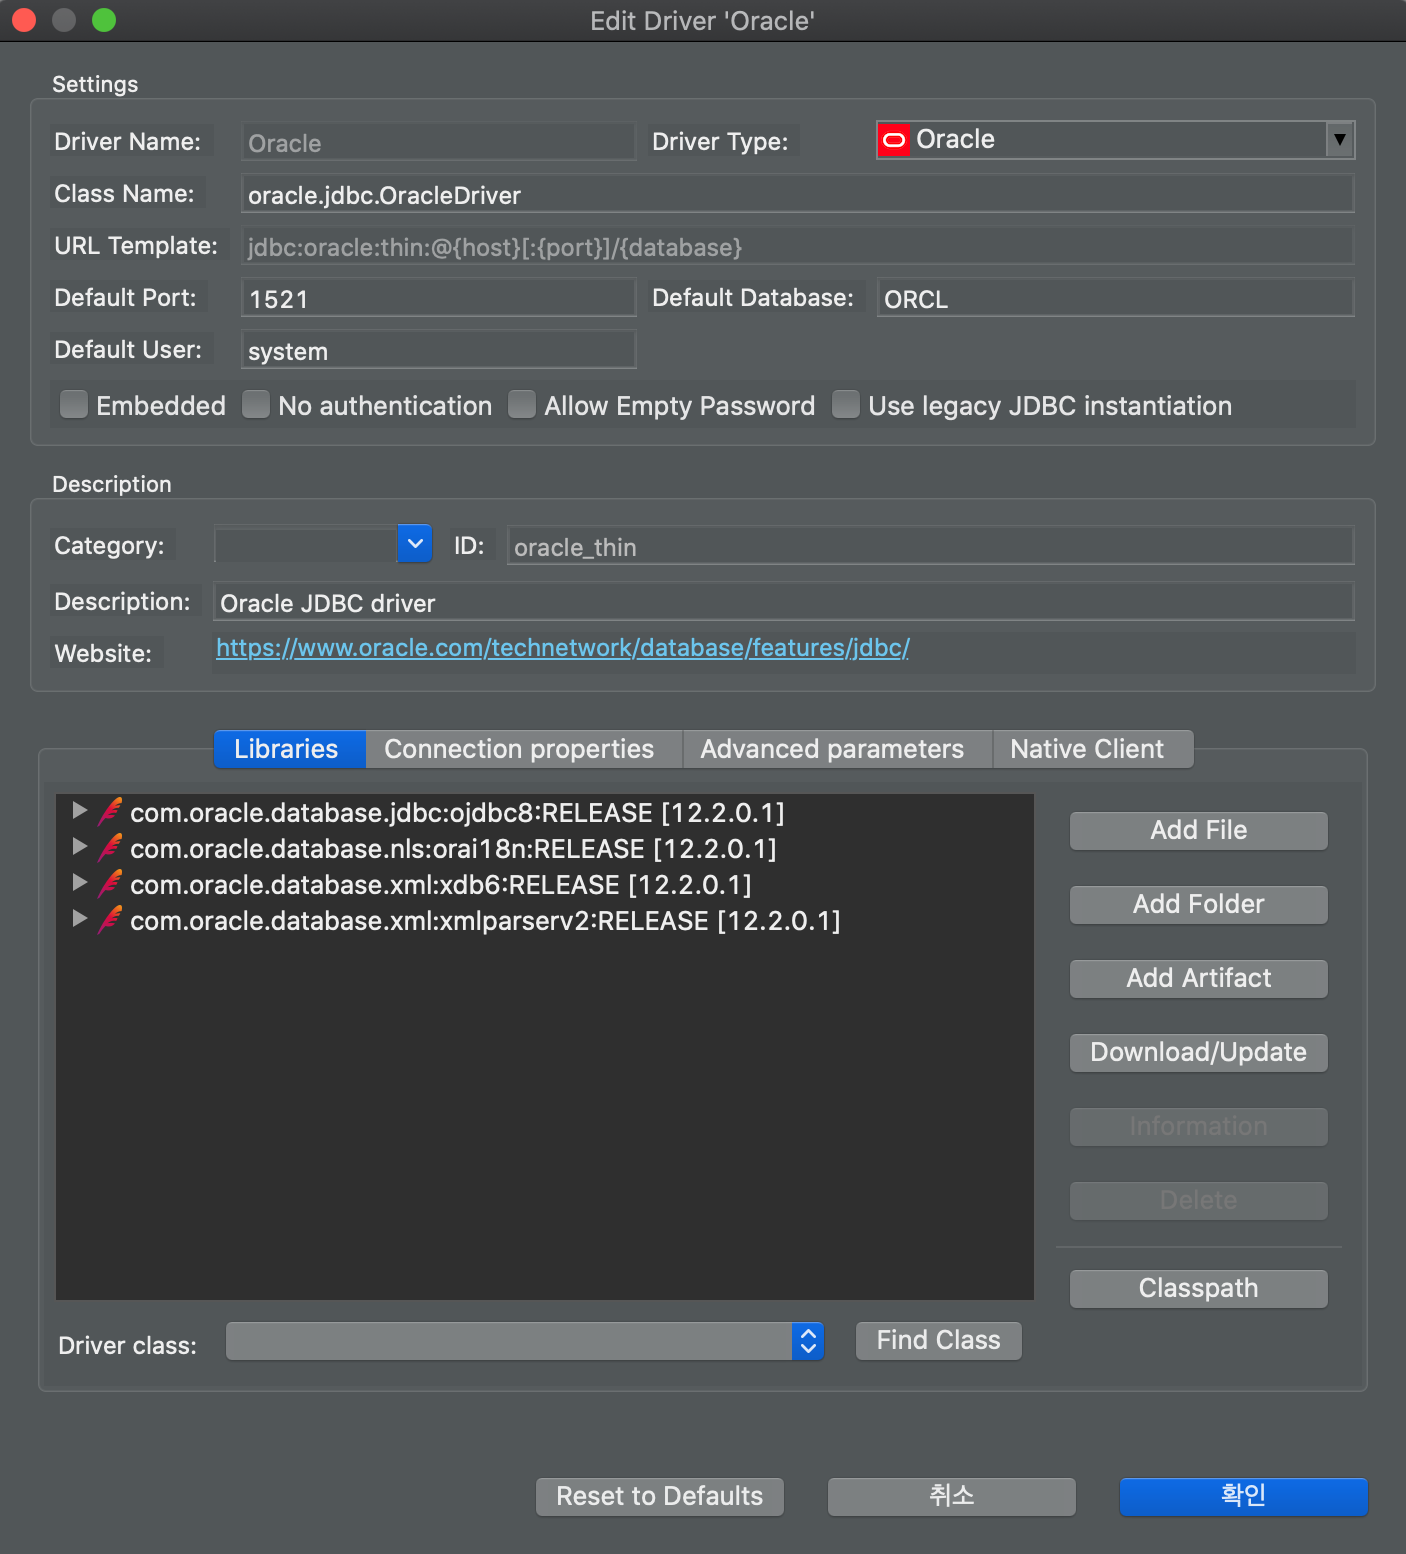
Task: Toggle the No authentication checkbox
Action: [256, 404]
